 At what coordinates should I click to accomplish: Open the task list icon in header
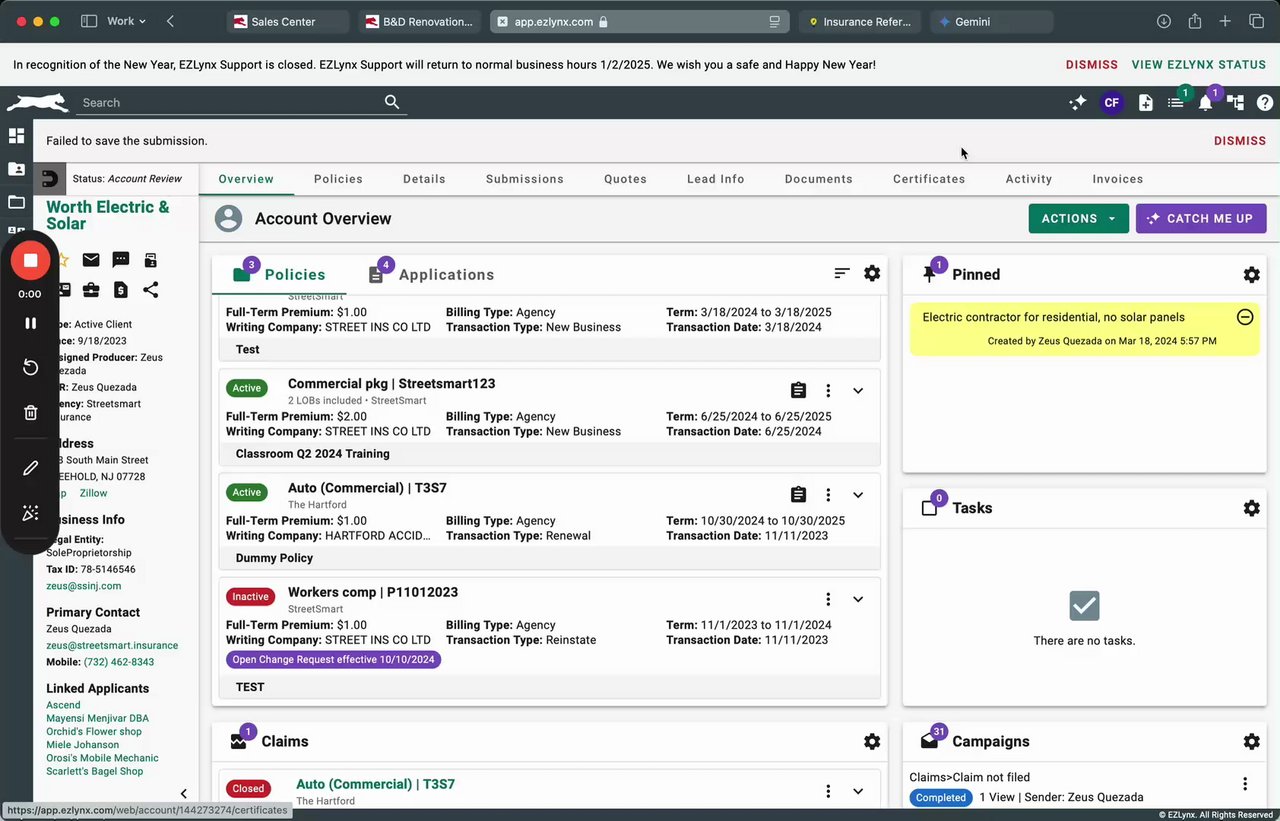pos(1176,102)
